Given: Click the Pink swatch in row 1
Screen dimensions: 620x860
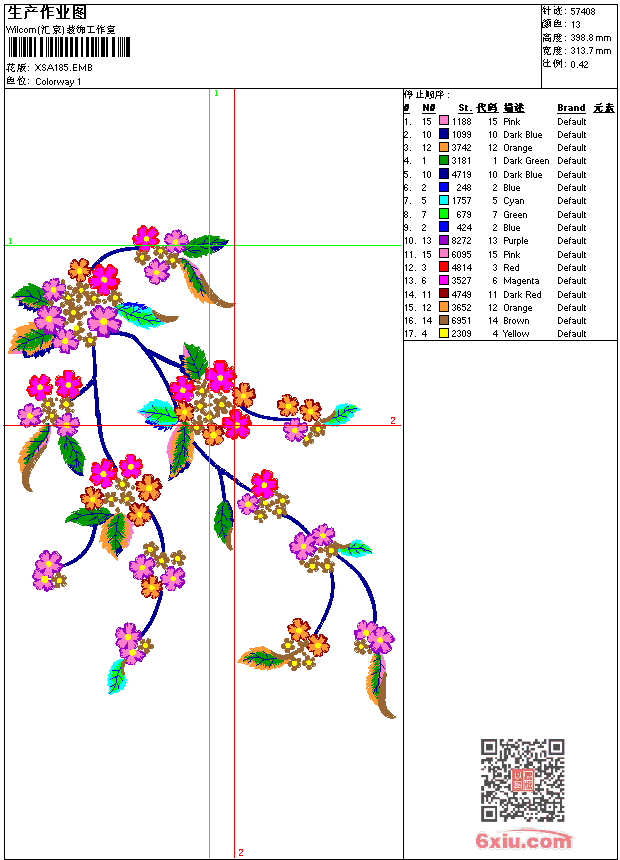Looking at the screenshot, I should [x=444, y=121].
